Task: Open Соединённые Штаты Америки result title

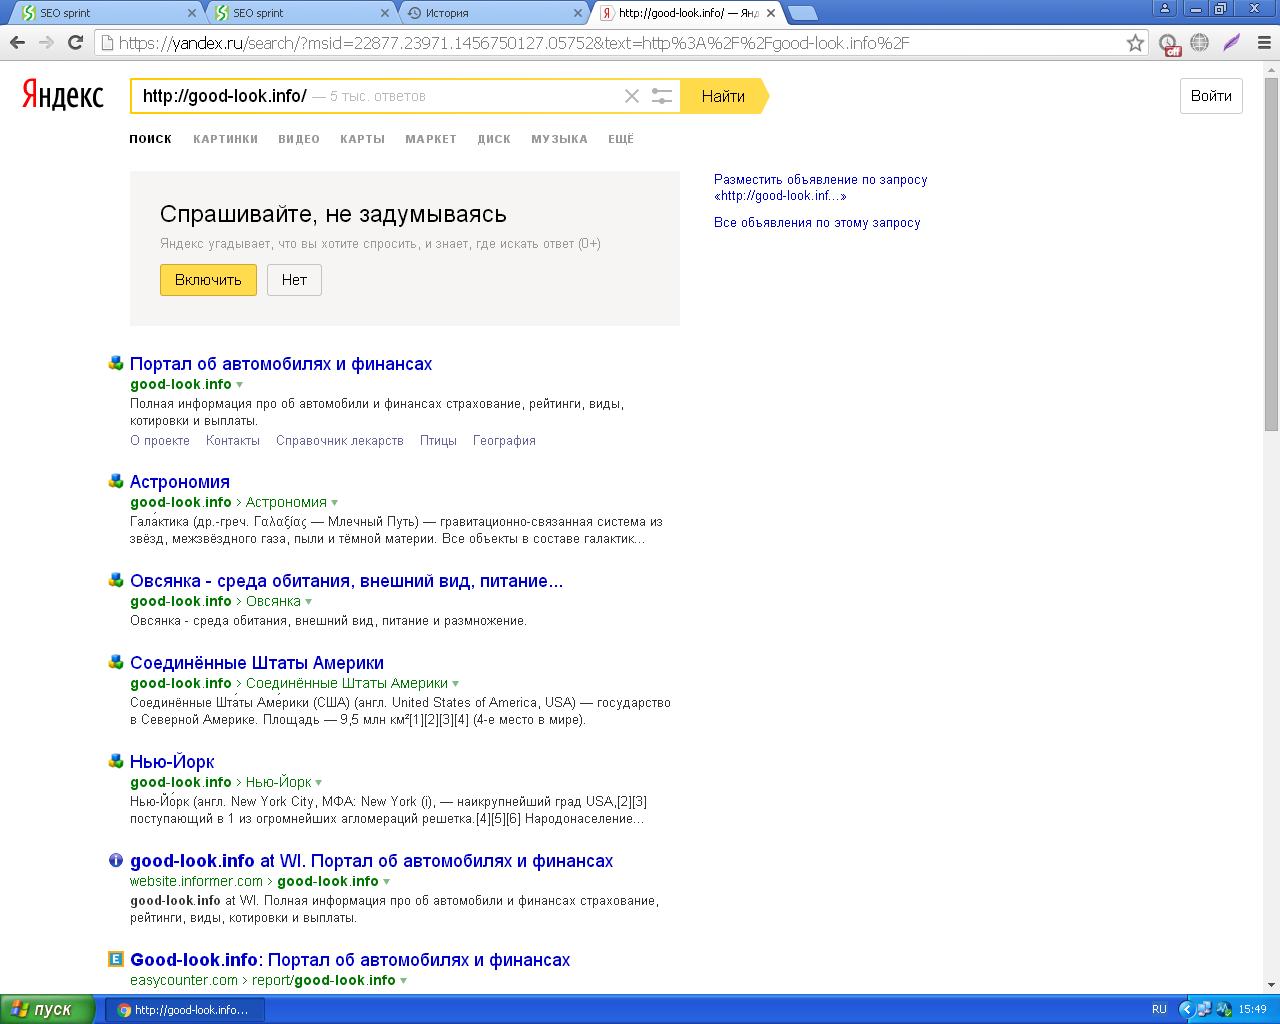Action: pos(257,663)
